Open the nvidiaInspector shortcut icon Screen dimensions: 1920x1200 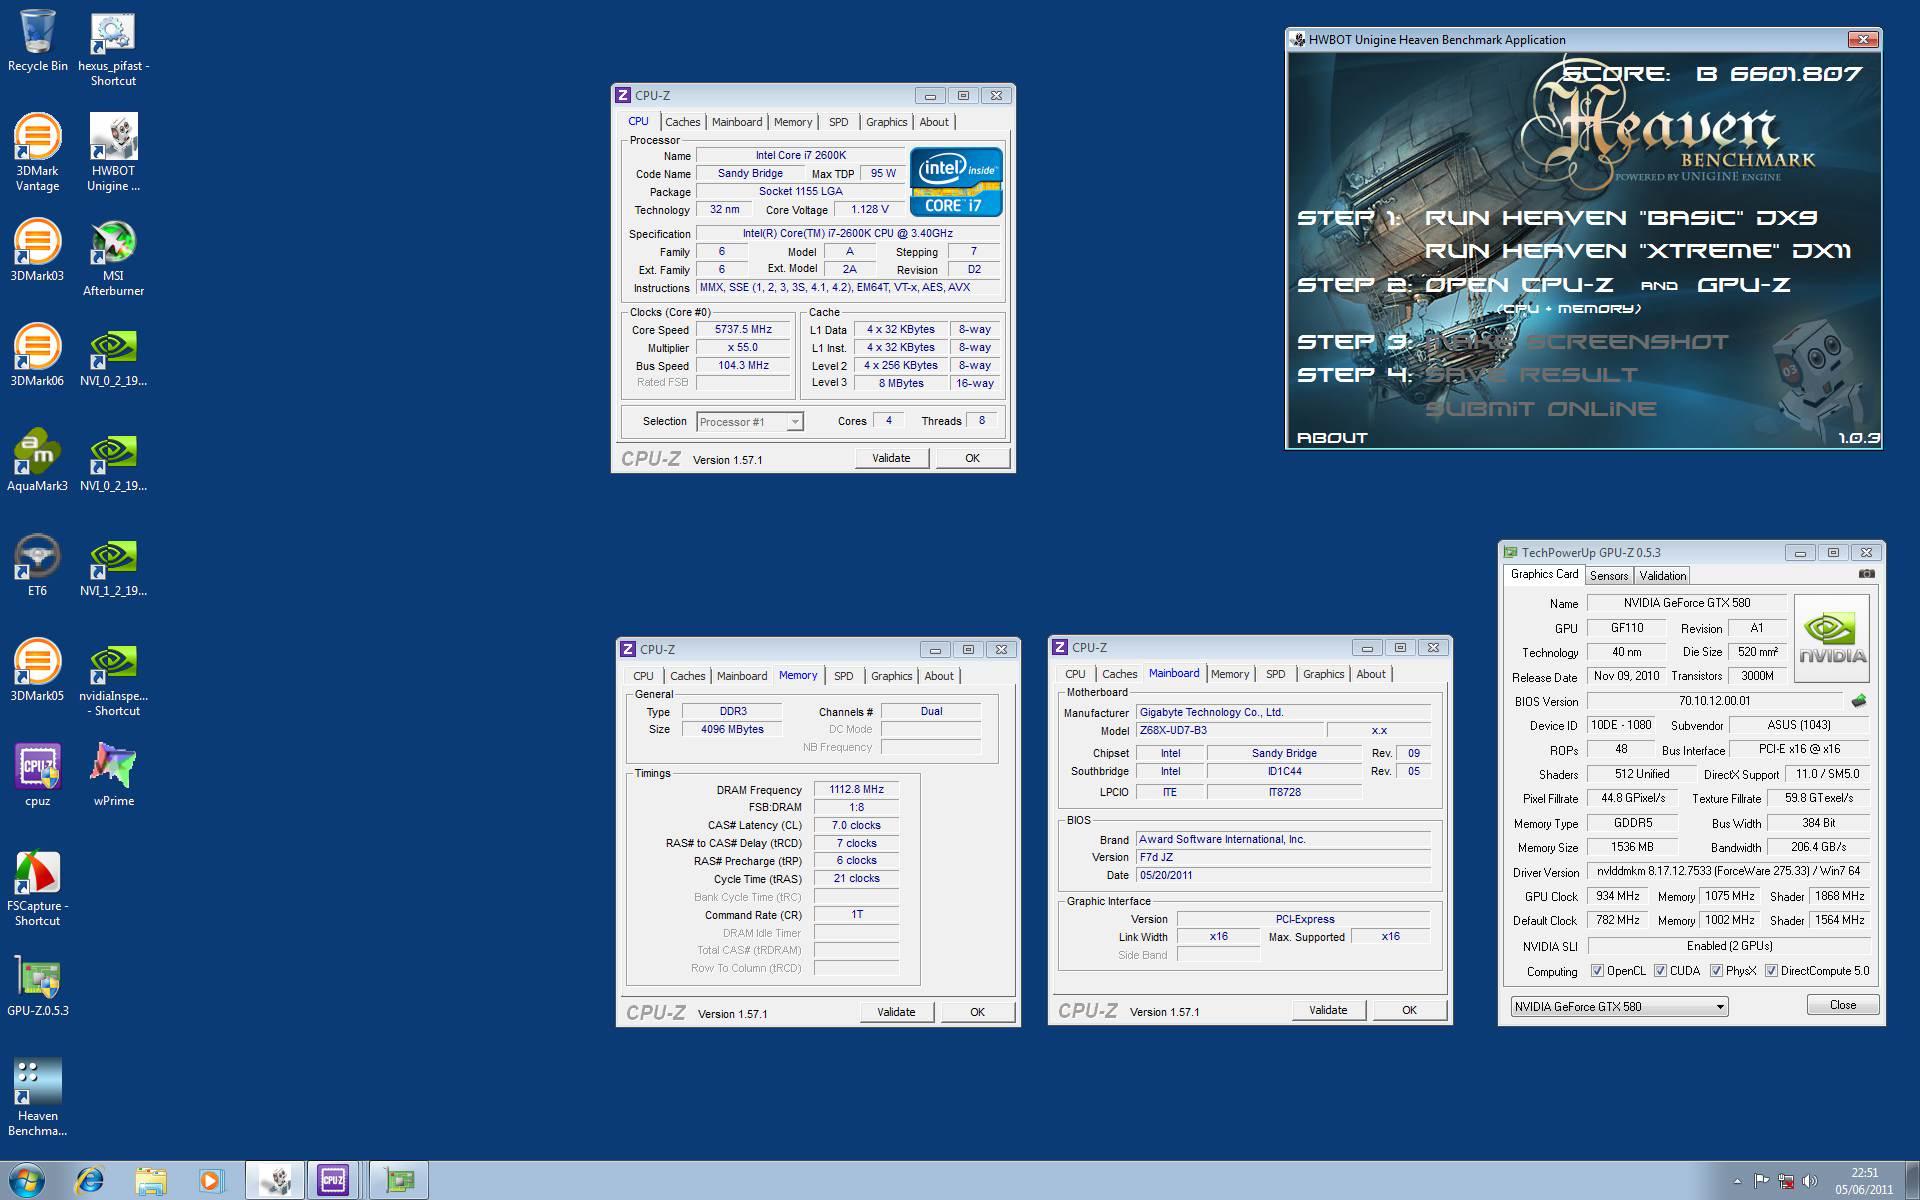coord(113,680)
